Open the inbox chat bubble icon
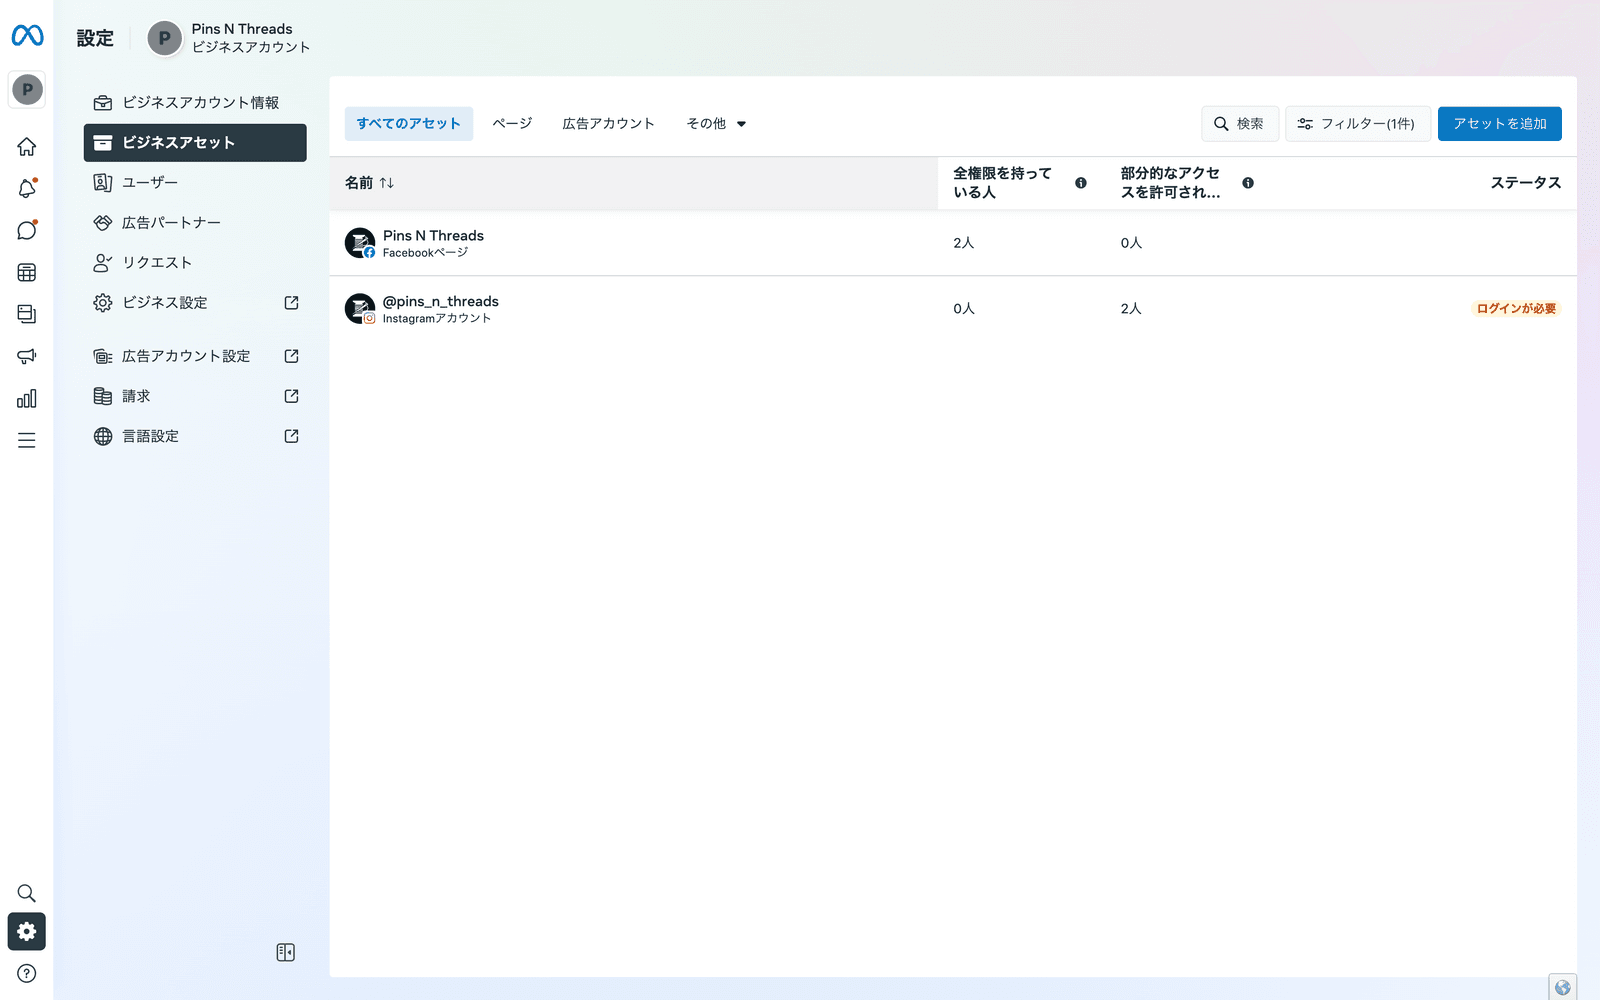The width and height of the screenshot is (1600, 1000). [27, 231]
